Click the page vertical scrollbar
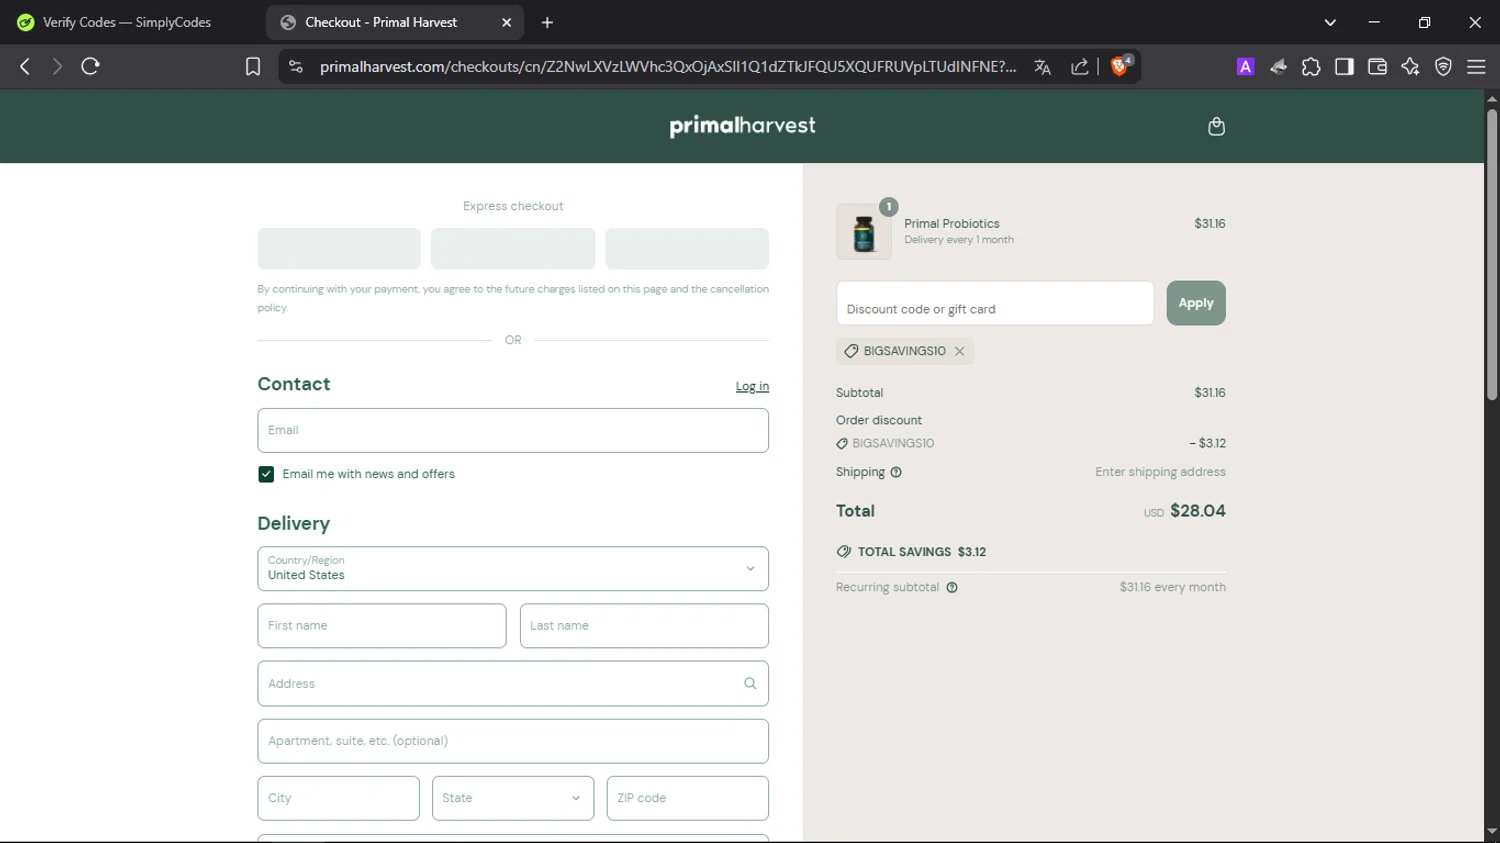The width and height of the screenshot is (1500, 843). (1492, 254)
